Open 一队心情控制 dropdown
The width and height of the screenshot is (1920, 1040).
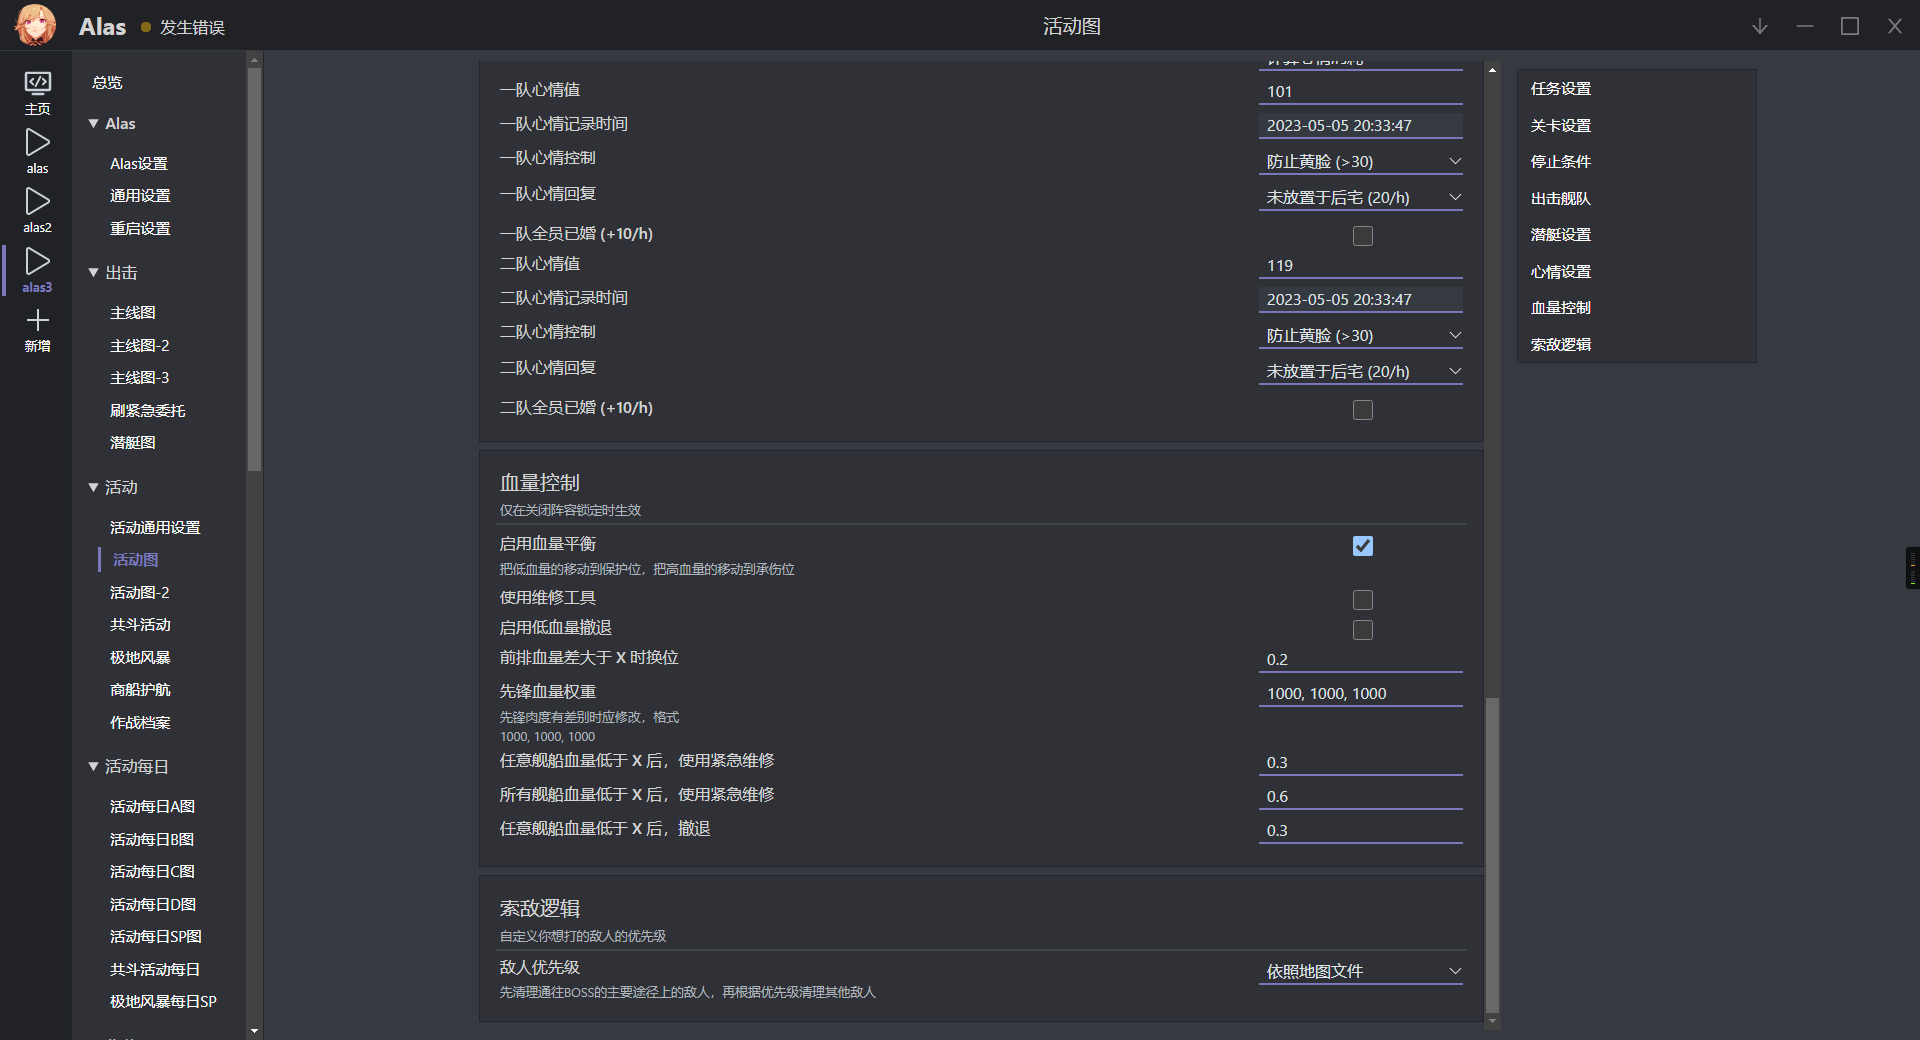pyautogui.click(x=1360, y=161)
